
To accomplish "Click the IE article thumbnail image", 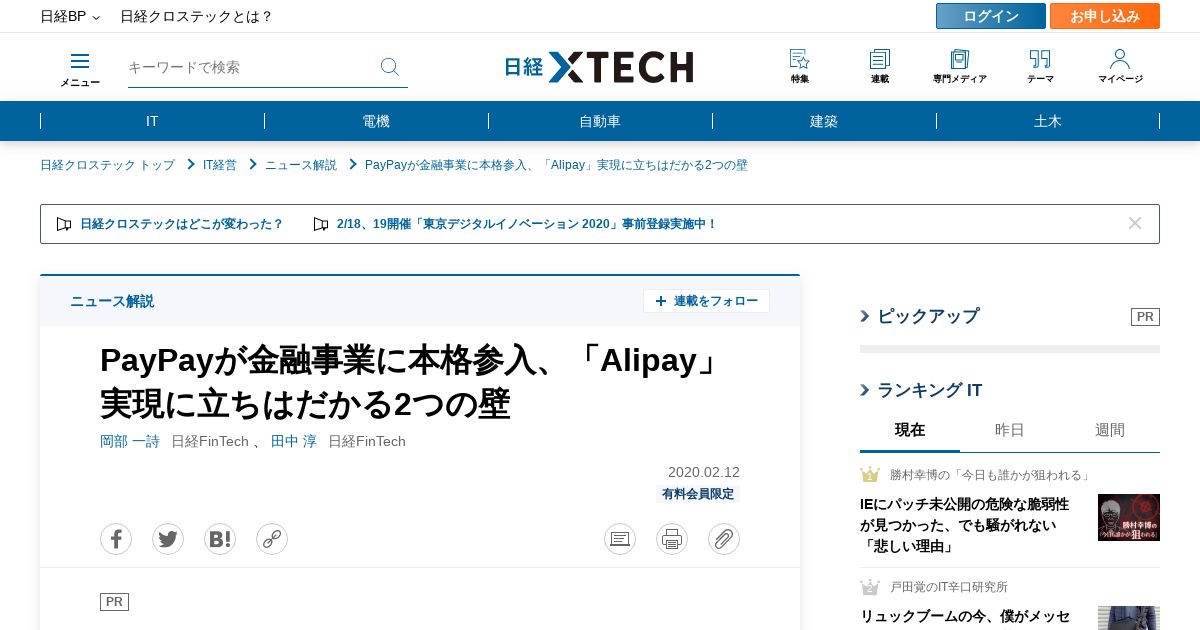I will [1129, 517].
